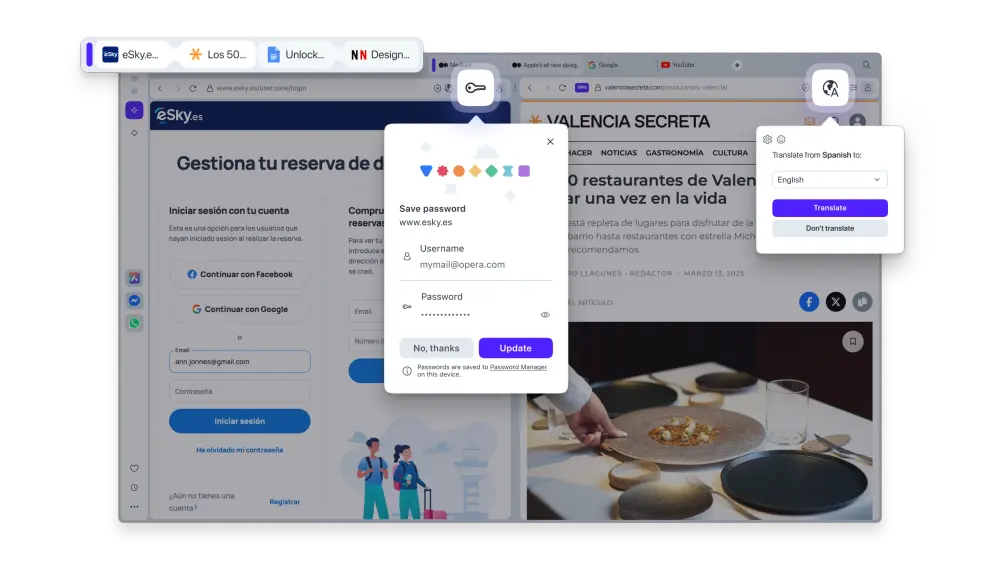This screenshot has height=562, width=1000.
Task: Open the password key icon in toolbar
Action: (x=475, y=88)
